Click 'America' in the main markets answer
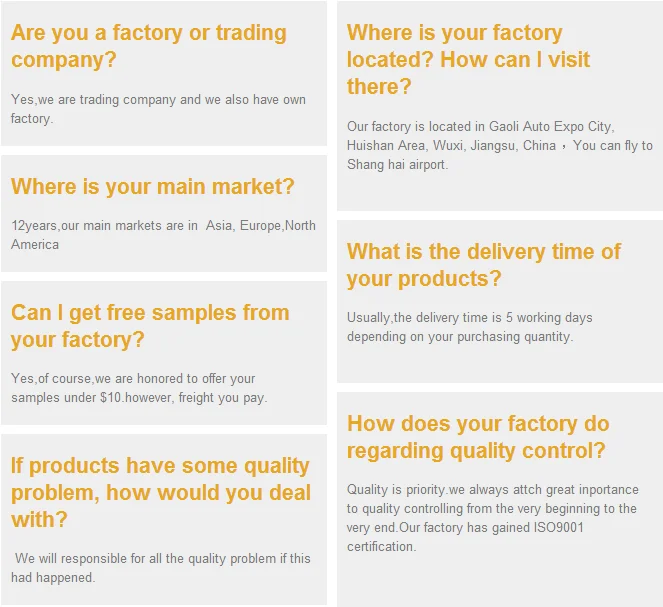The width and height of the screenshot is (663, 607). (x=35, y=245)
